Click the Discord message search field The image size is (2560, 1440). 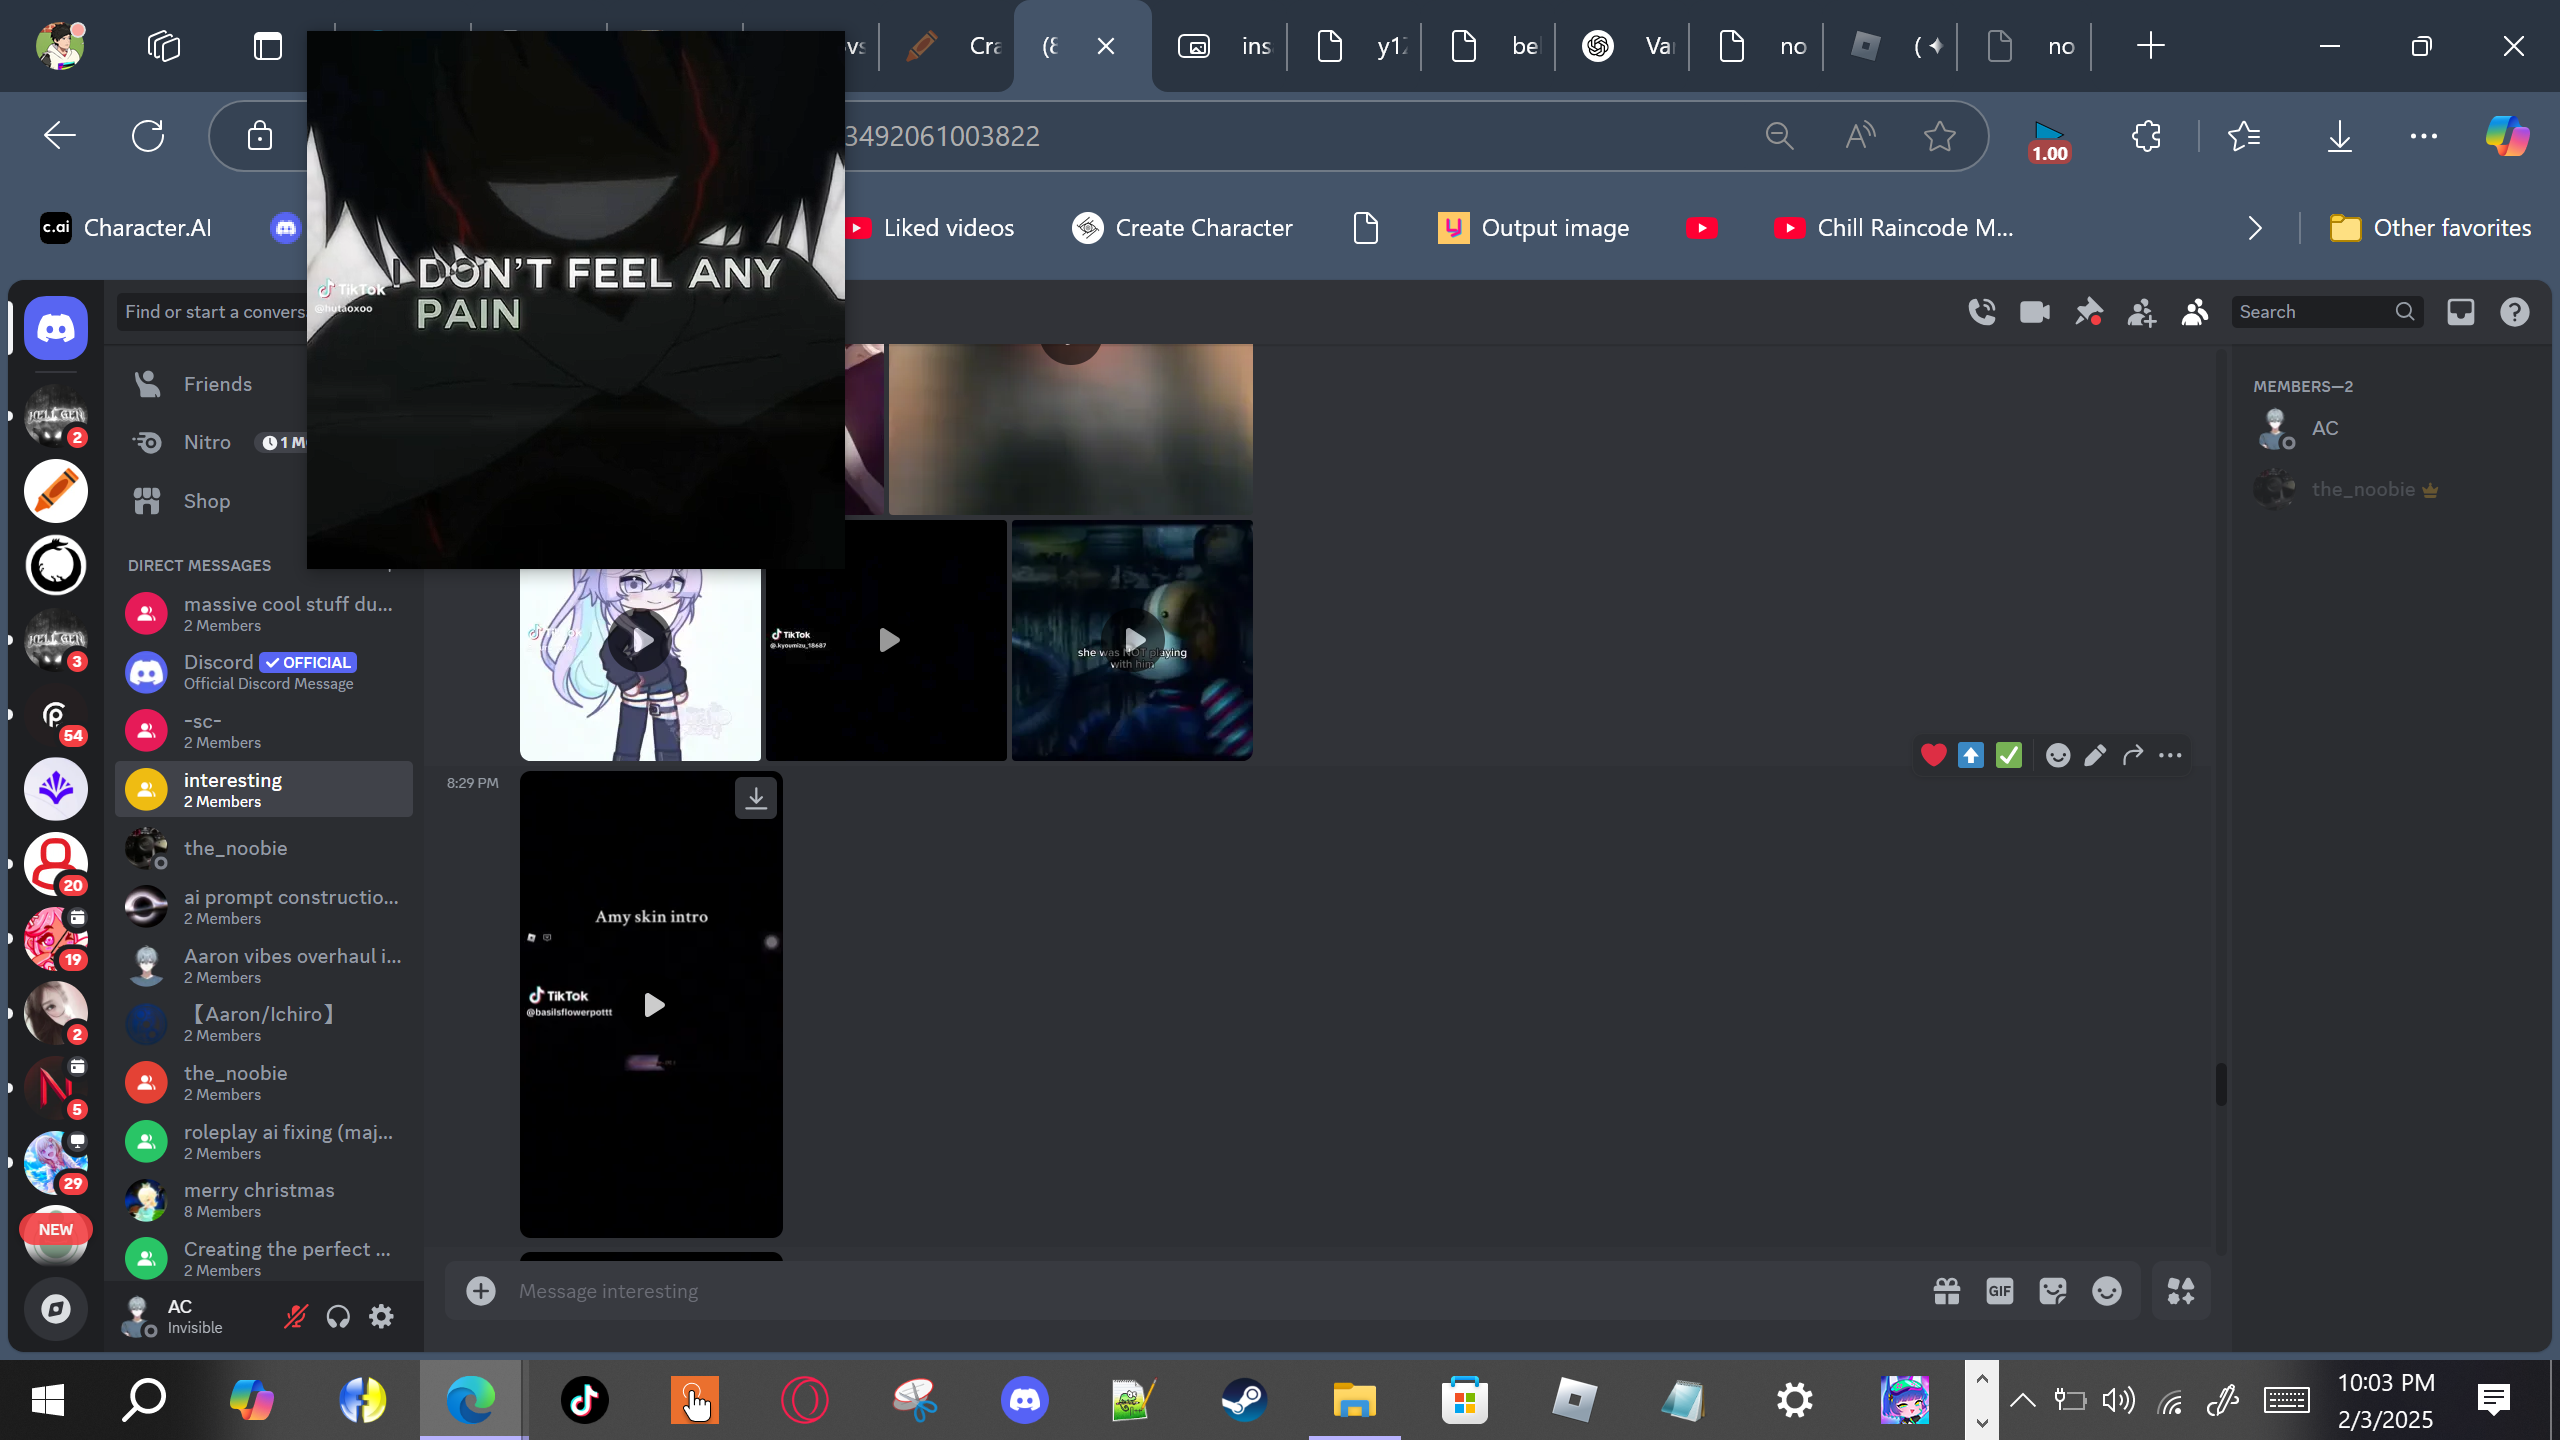(x=2326, y=312)
